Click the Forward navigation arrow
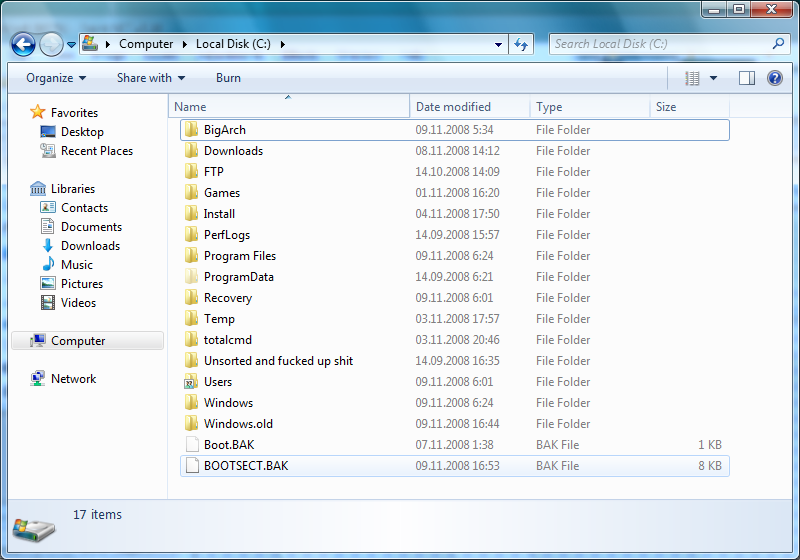The width and height of the screenshot is (800, 560). 52,44
